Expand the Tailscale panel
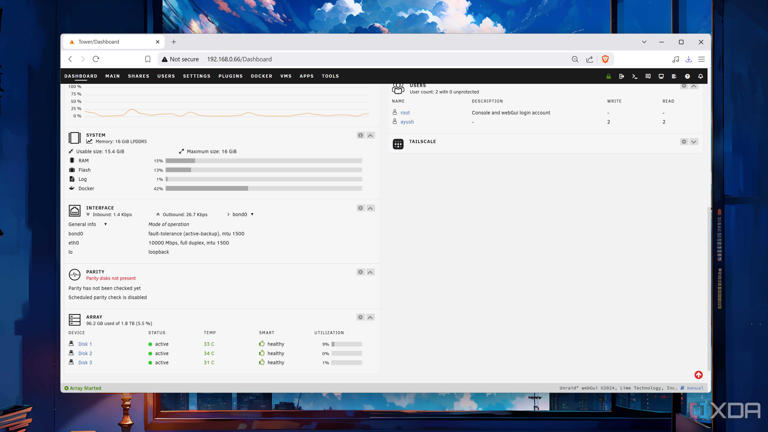 [694, 142]
